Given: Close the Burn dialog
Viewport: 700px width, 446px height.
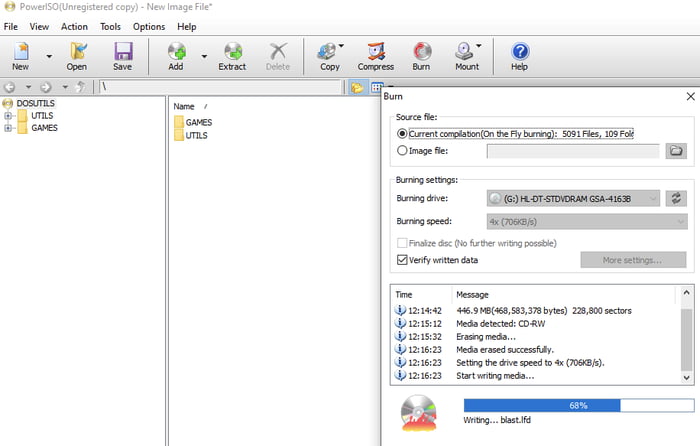Looking at the screenshot, I should pos(690,96).
